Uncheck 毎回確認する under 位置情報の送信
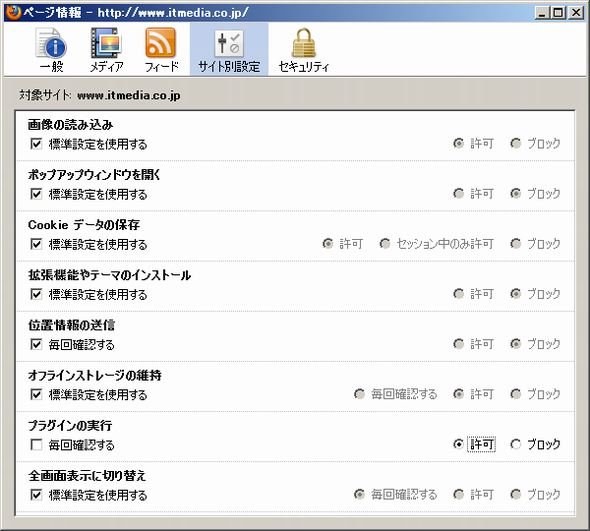The height and width of the screenshot is (531, 590). point(36,344)
